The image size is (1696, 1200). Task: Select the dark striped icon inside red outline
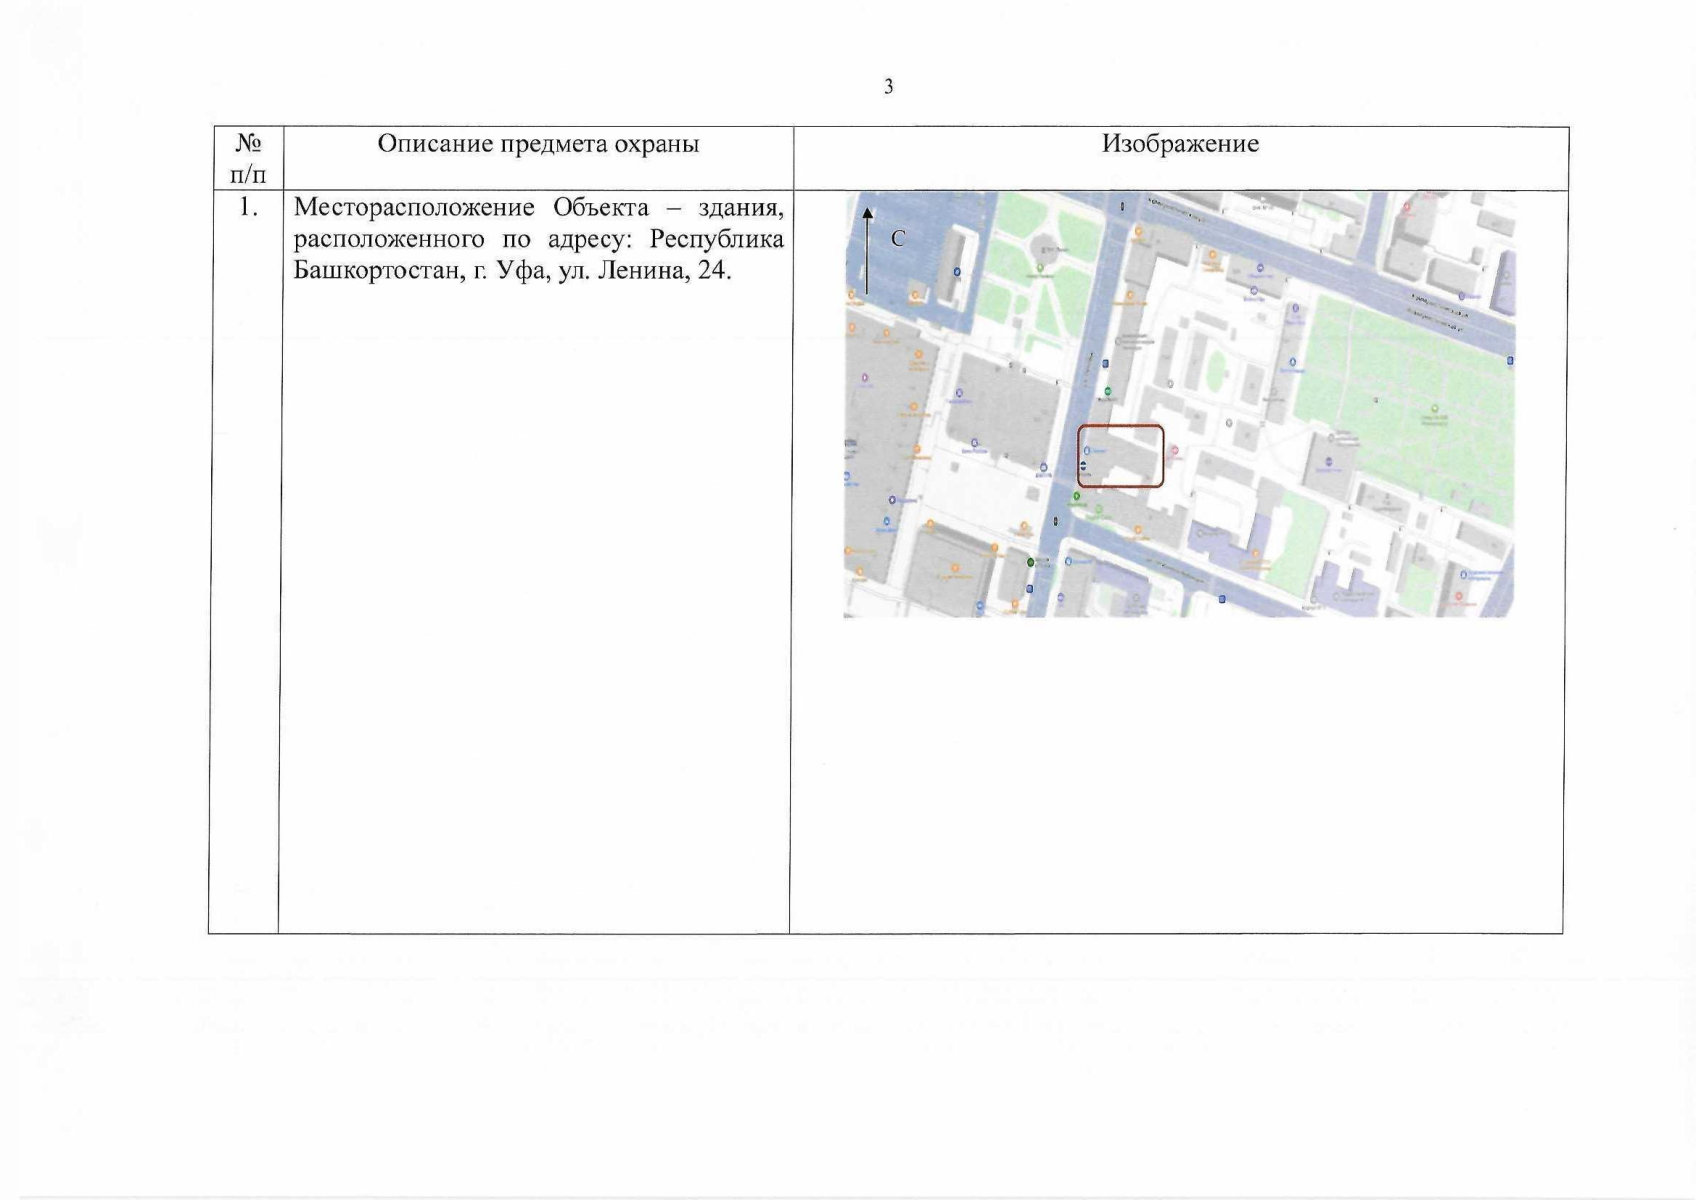[x=1083, y=468]
